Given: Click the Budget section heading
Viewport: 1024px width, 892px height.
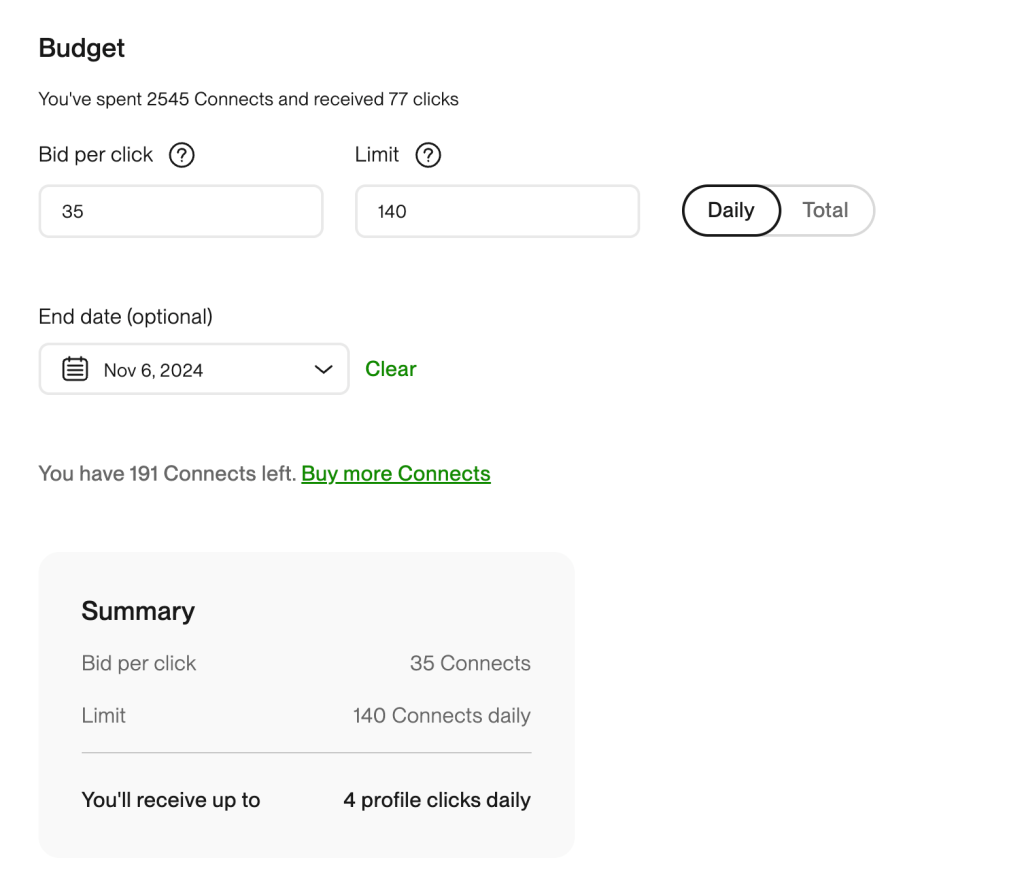Looking at the screenshot, I should coord(82,47).
